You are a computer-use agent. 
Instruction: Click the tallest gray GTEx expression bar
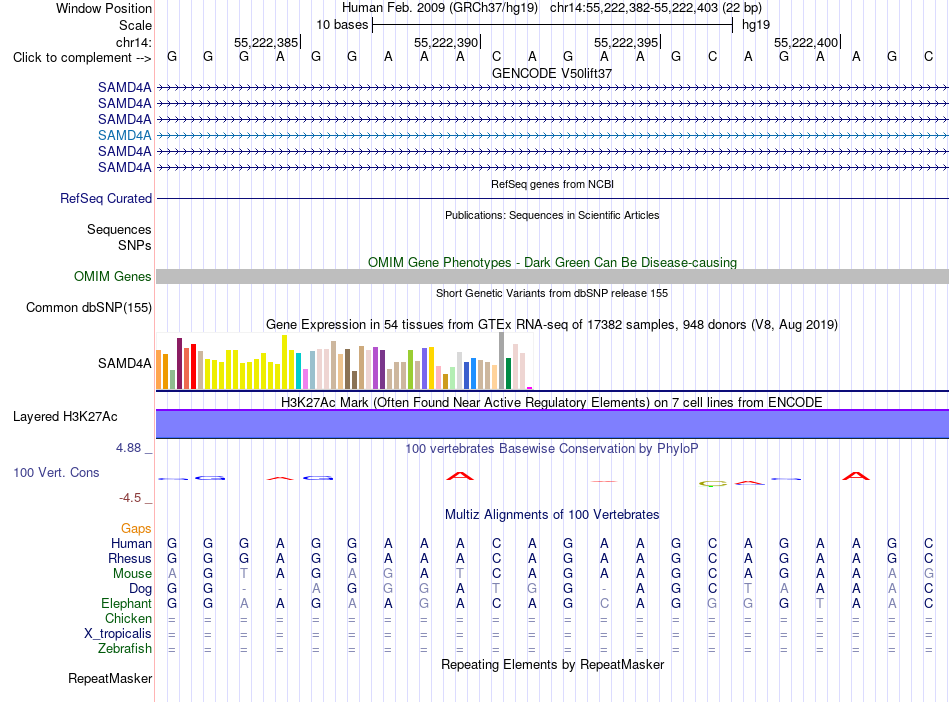pos(501,360)
